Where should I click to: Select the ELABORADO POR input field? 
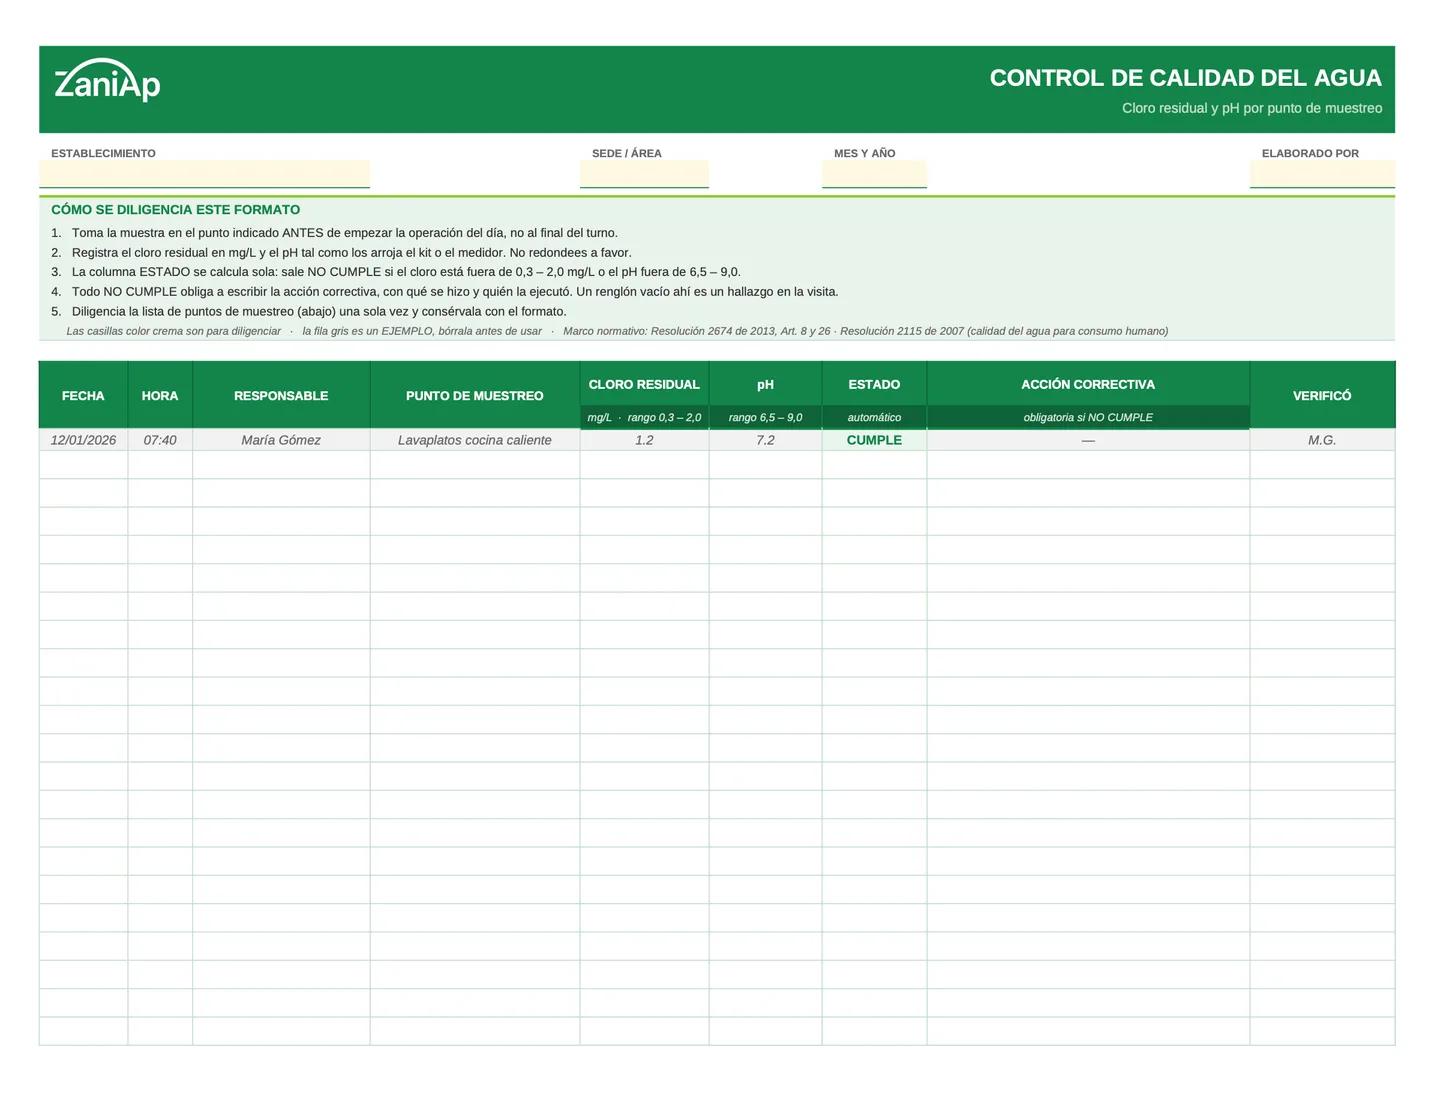pyautogui.click(x=1322, y=174)
